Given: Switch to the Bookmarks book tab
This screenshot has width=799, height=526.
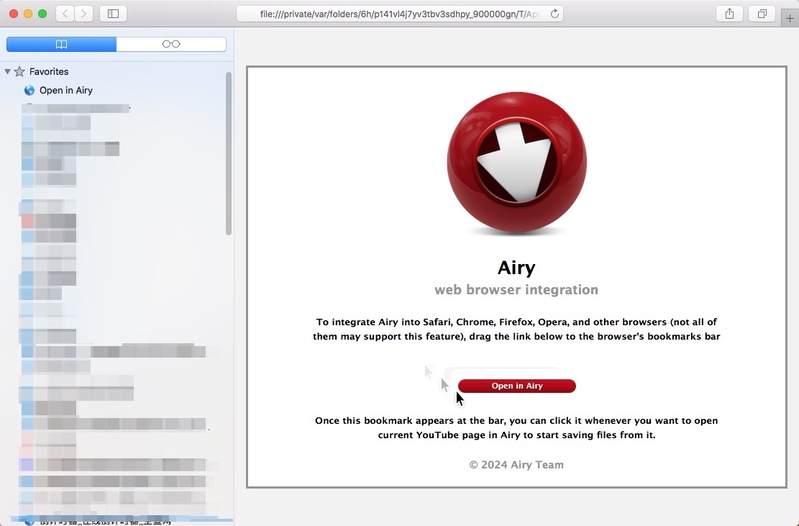Looking at the screenshot, I should point(61,44).
